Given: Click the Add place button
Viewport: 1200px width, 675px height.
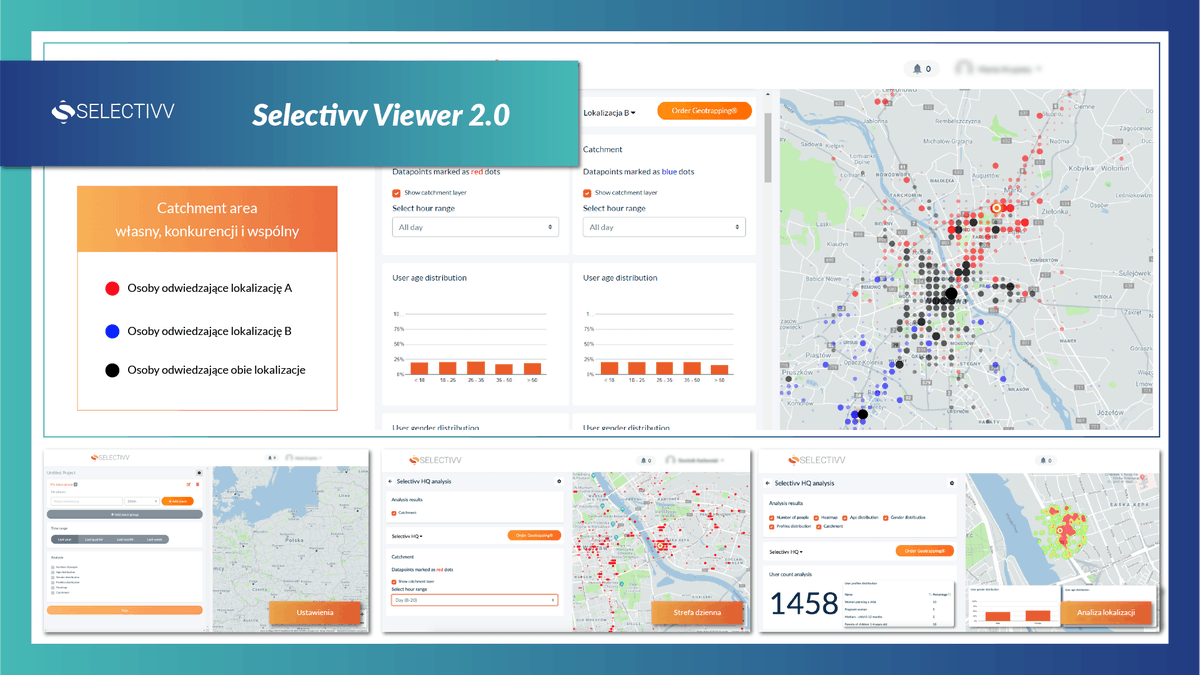Looking at the screenshot, I should coord(178,501).
